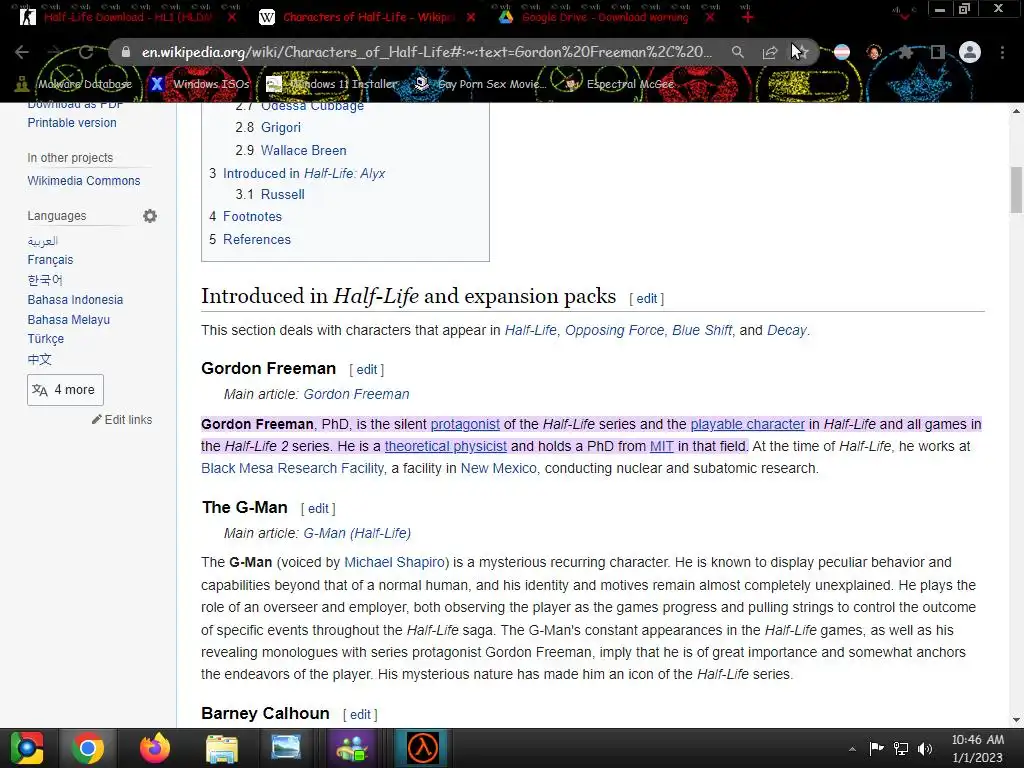
Task: Switch to Google Drive download warning tab
Action: coord(604,17)
